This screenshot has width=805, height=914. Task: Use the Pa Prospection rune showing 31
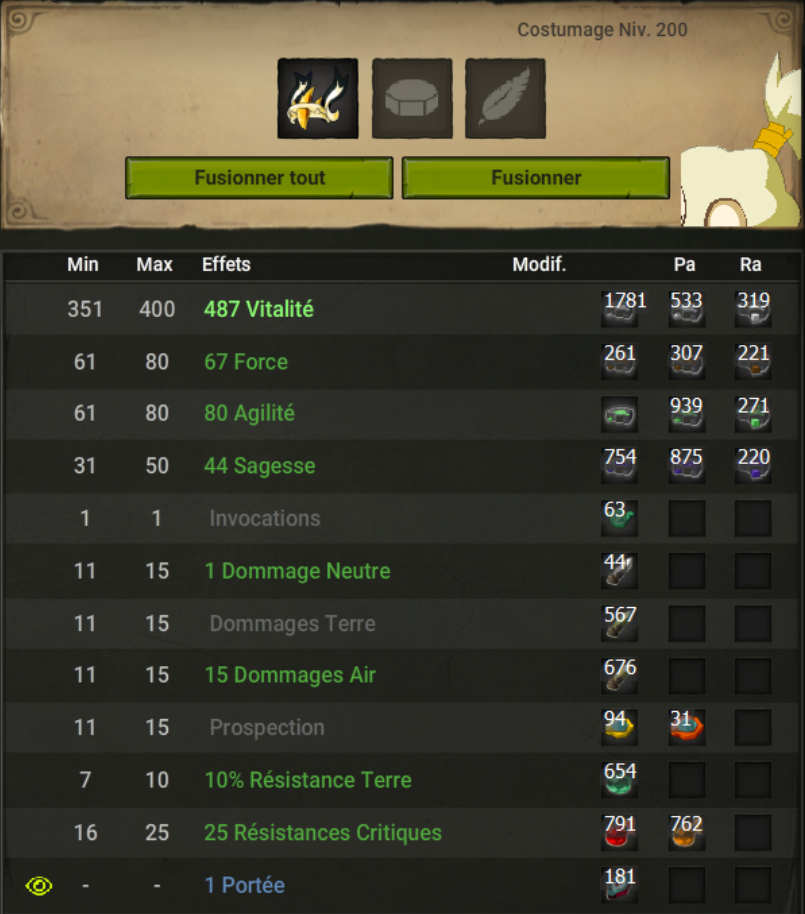tap(687, 727)
